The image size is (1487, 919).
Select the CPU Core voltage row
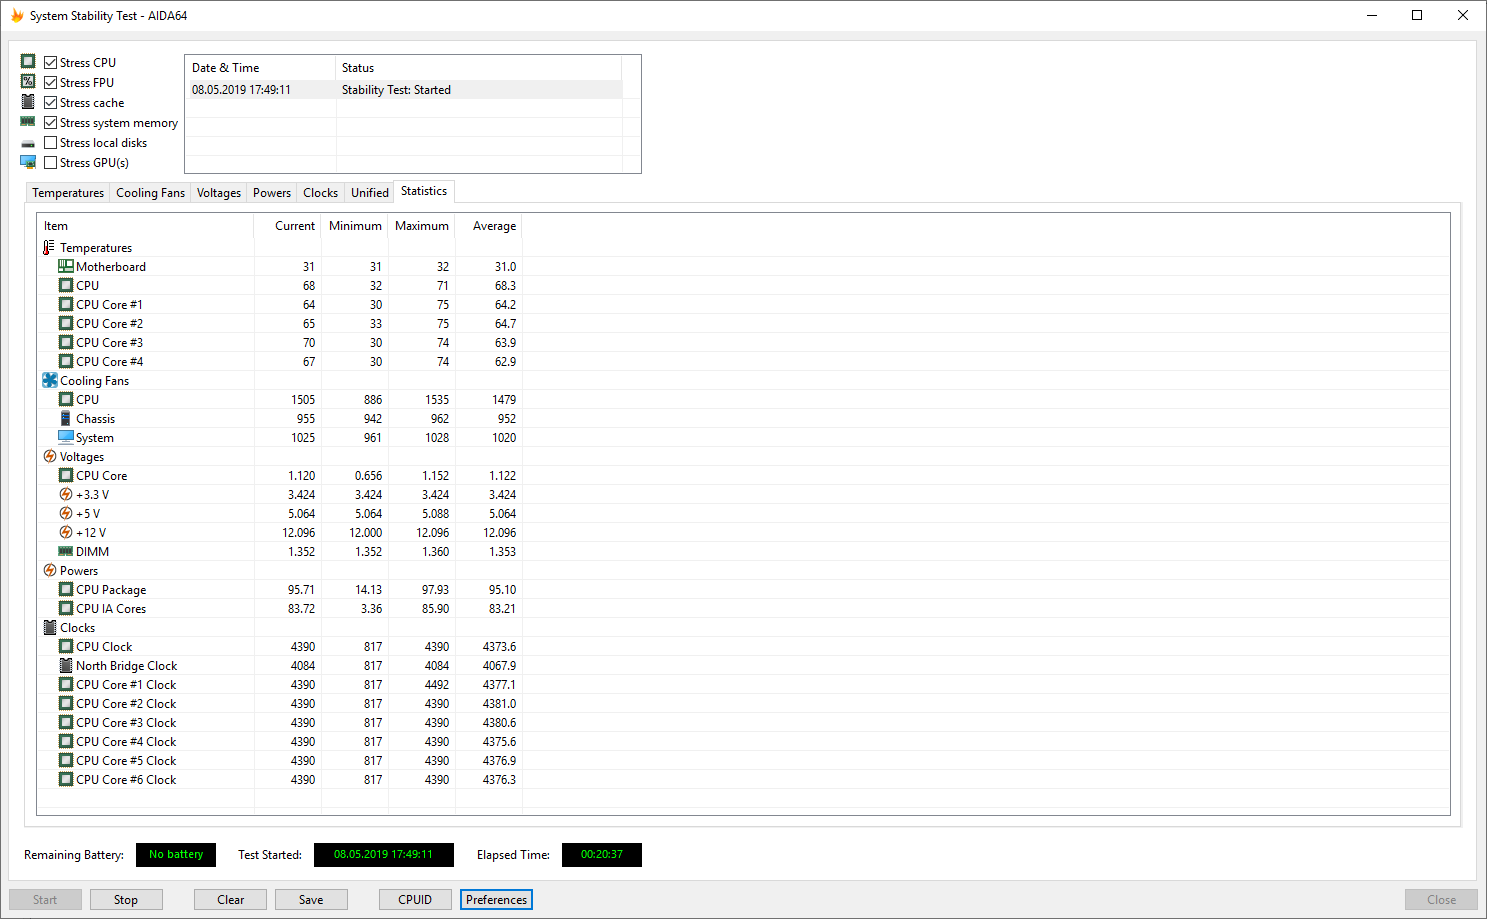(x=280, y=476)
